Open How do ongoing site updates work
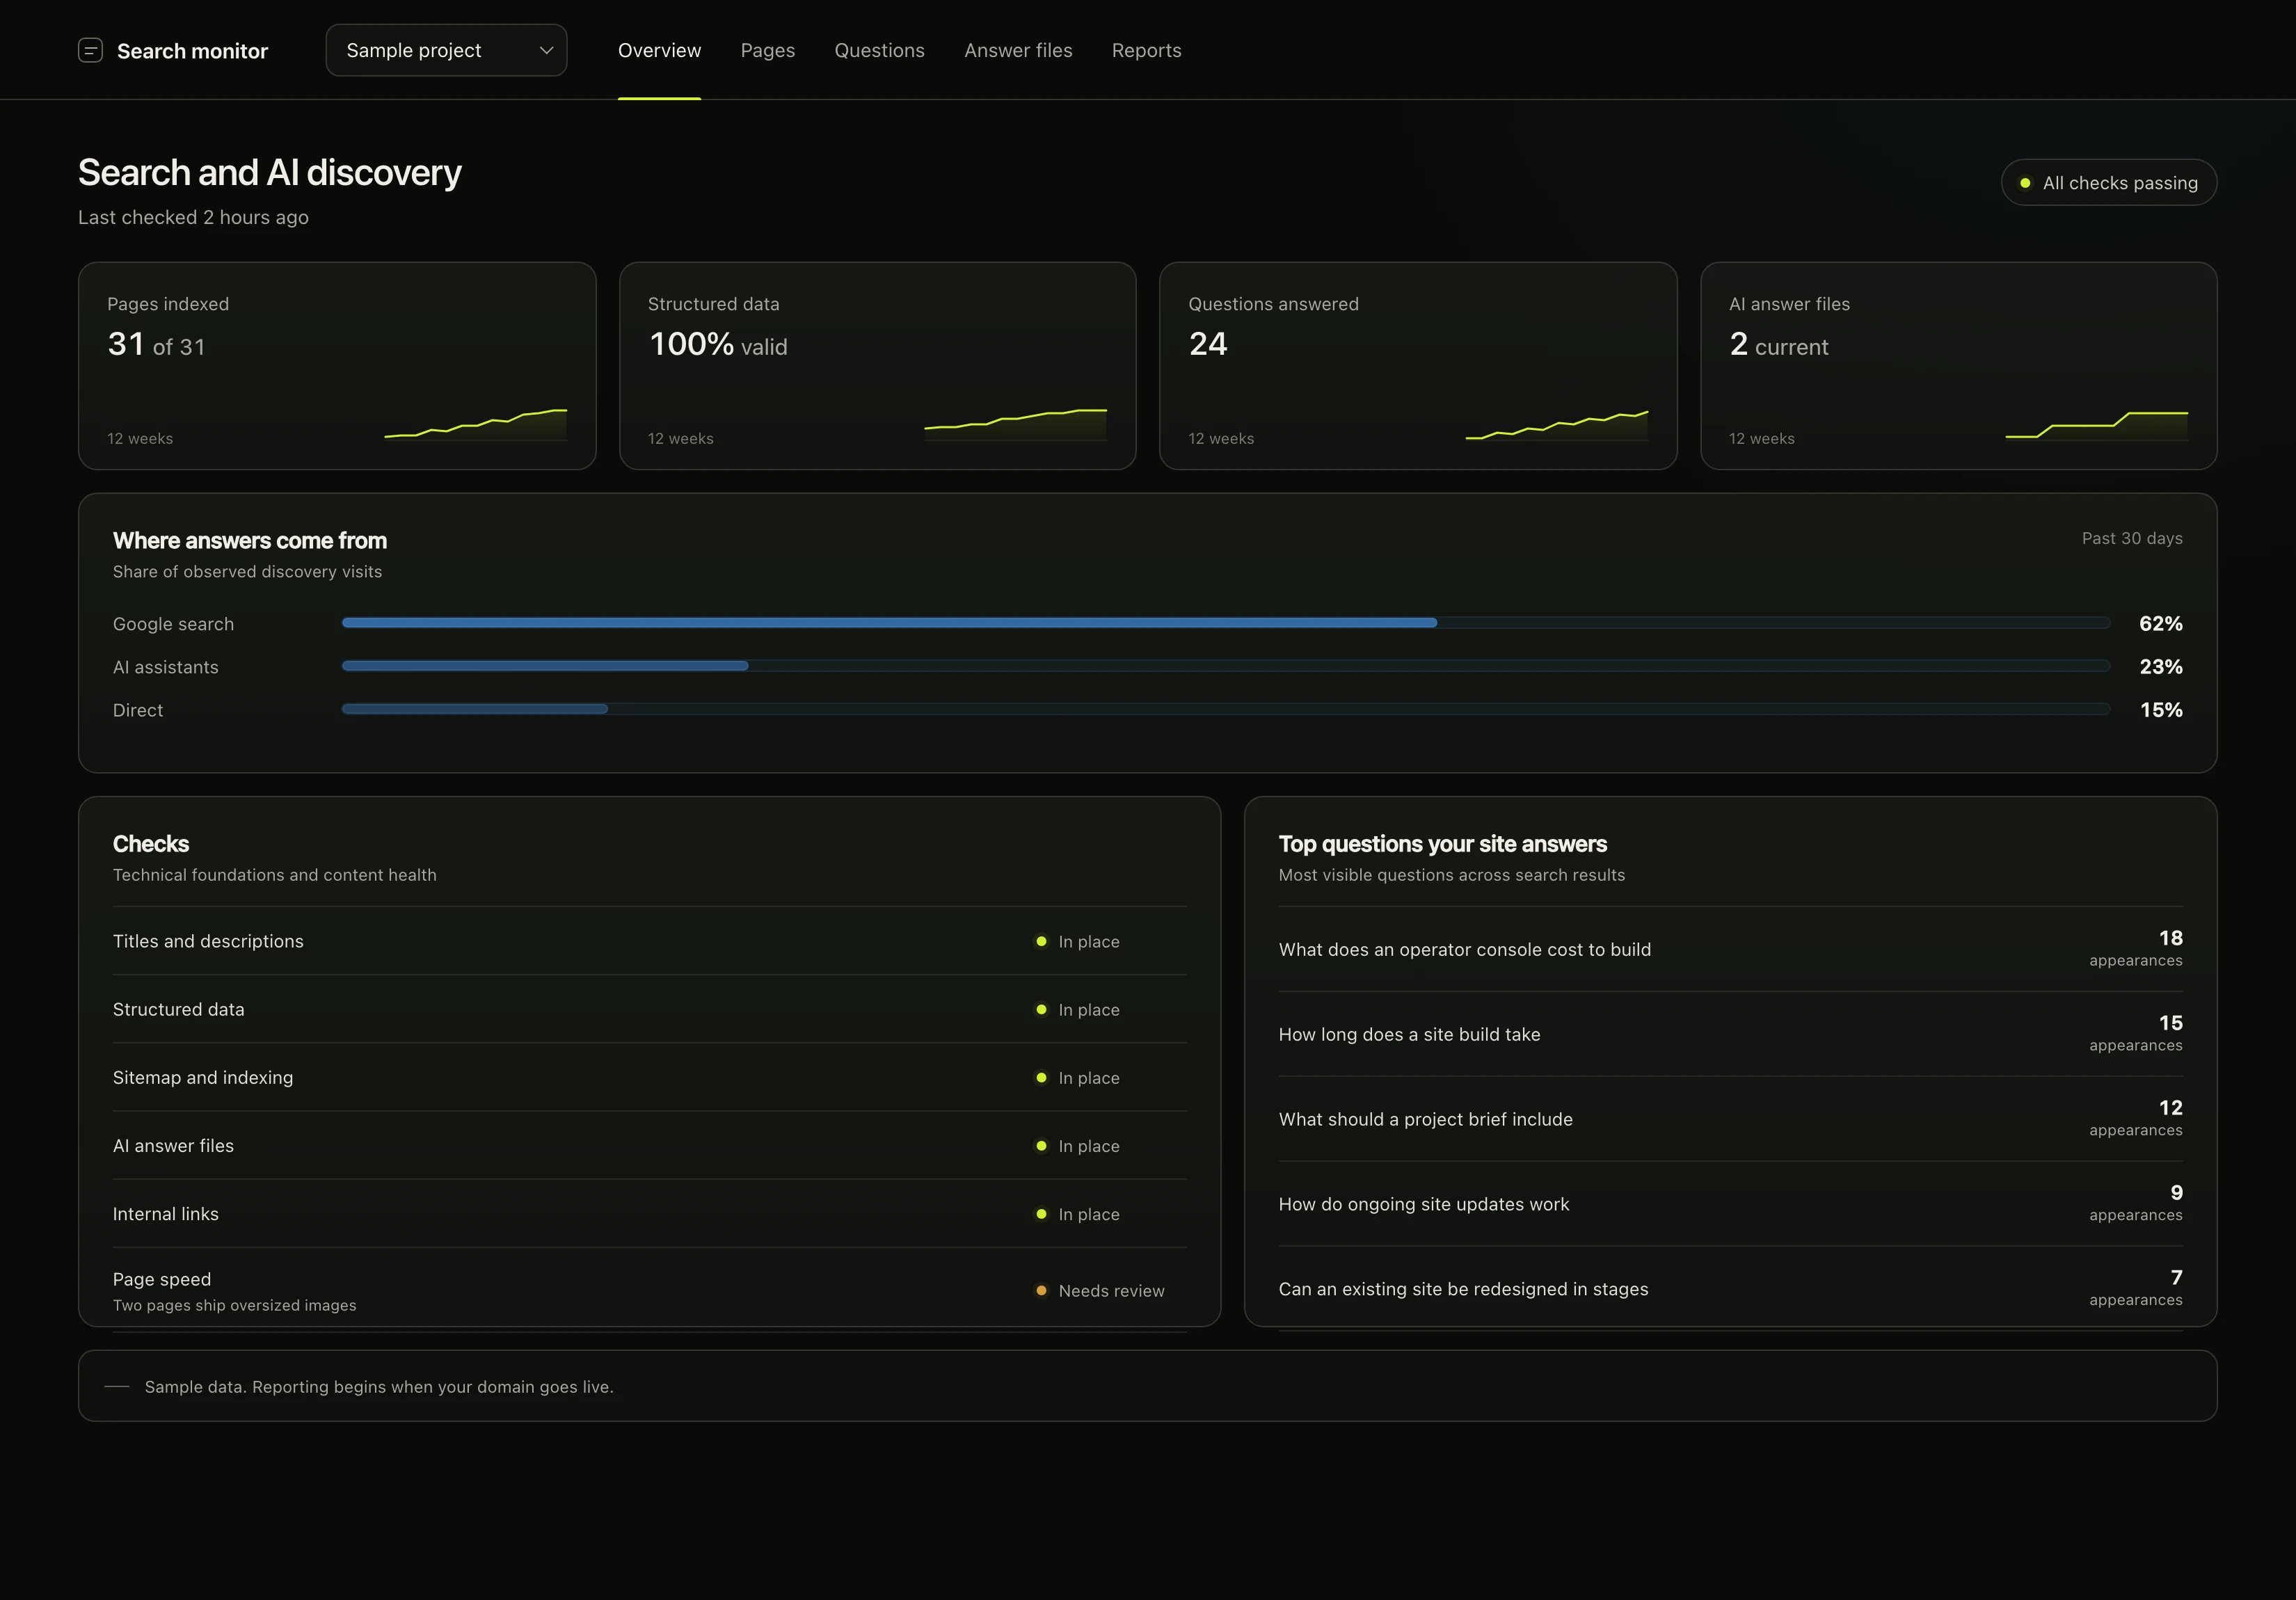The width and height of the screenshot is (2296, 1600). 1730,1204
